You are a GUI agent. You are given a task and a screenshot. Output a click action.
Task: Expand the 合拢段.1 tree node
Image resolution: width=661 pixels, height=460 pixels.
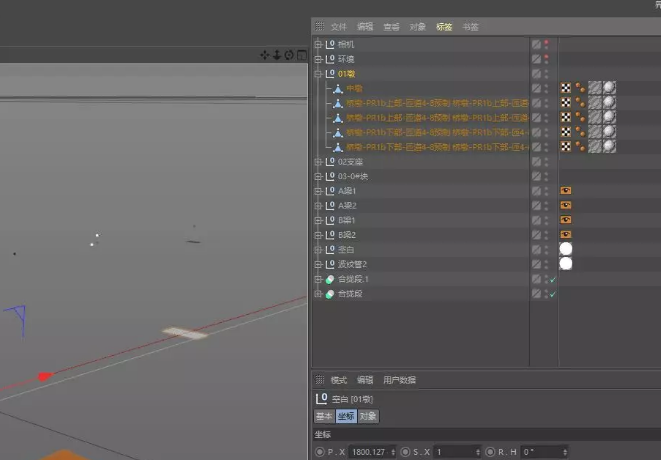(318, 279)
